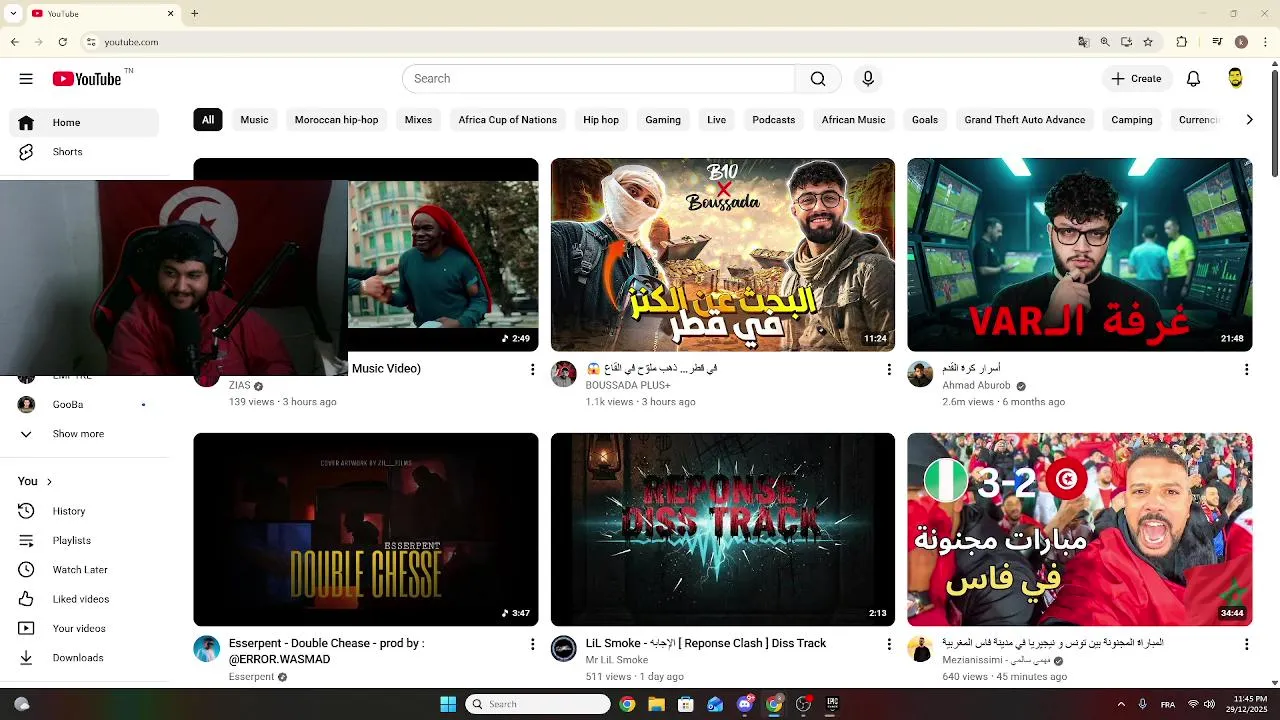Open the Mr LiL Smoke channel link
This screenshot has height=720, width=1280.
[x=617, y=660]
